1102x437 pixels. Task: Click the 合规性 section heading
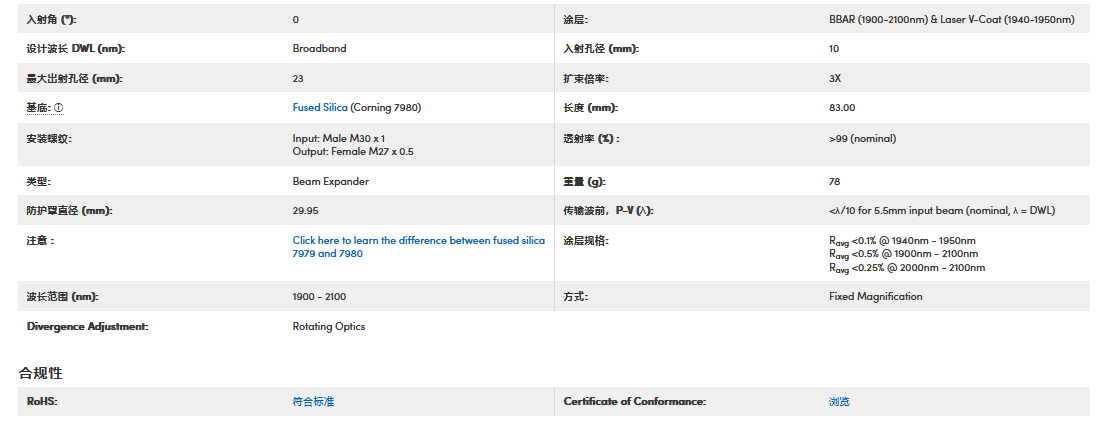(40, 373)
